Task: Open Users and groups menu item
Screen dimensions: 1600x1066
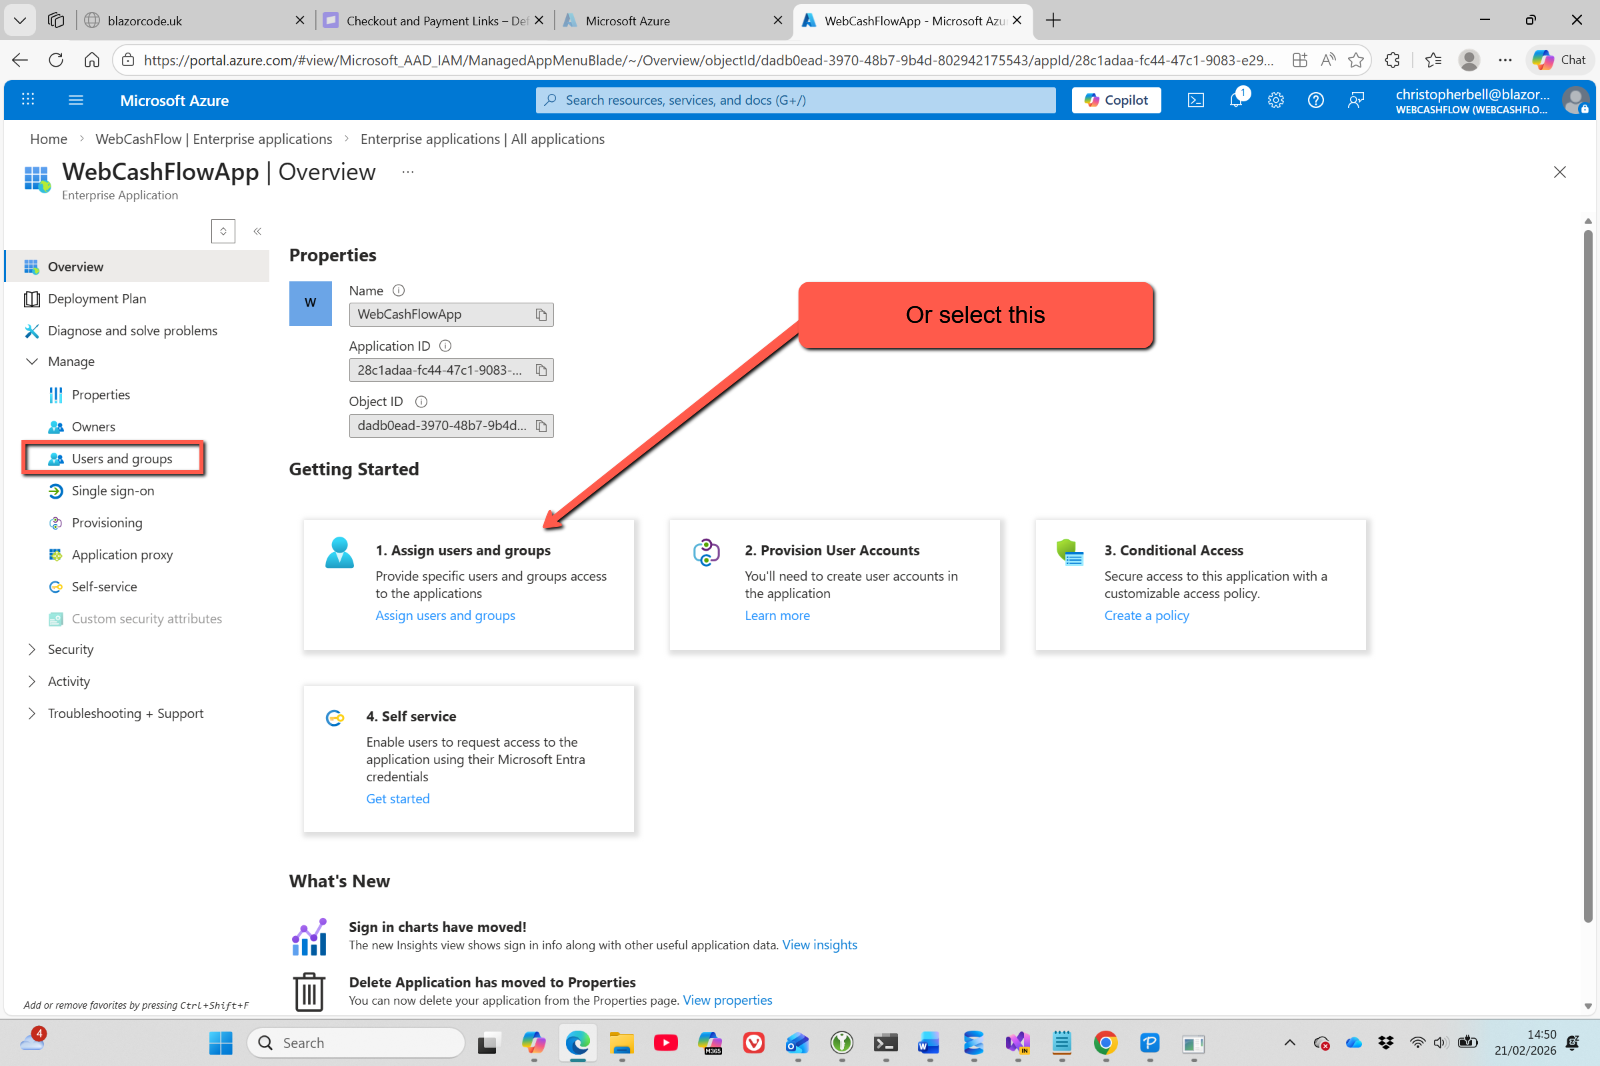Action: [122, 459]
